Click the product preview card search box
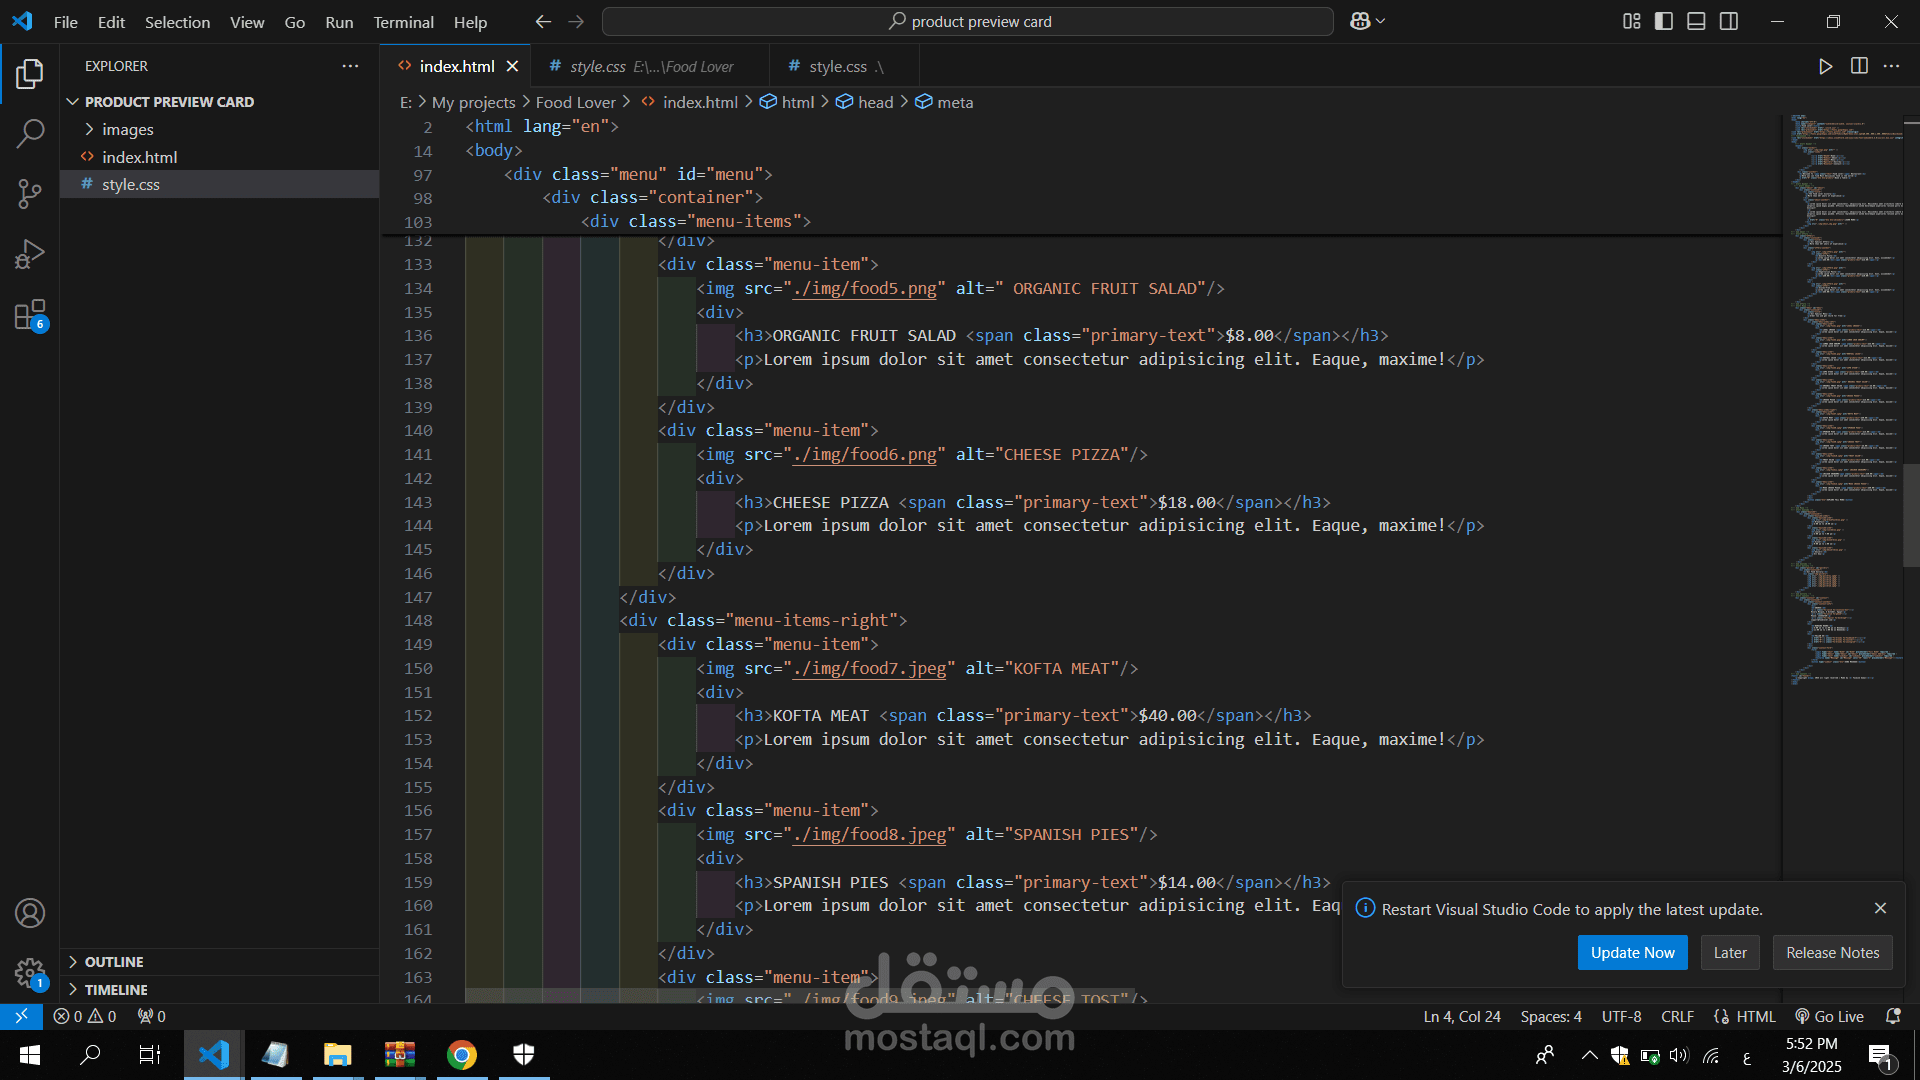The width and height of the screenshot is (1920, 1080). [x=967, y=21]
